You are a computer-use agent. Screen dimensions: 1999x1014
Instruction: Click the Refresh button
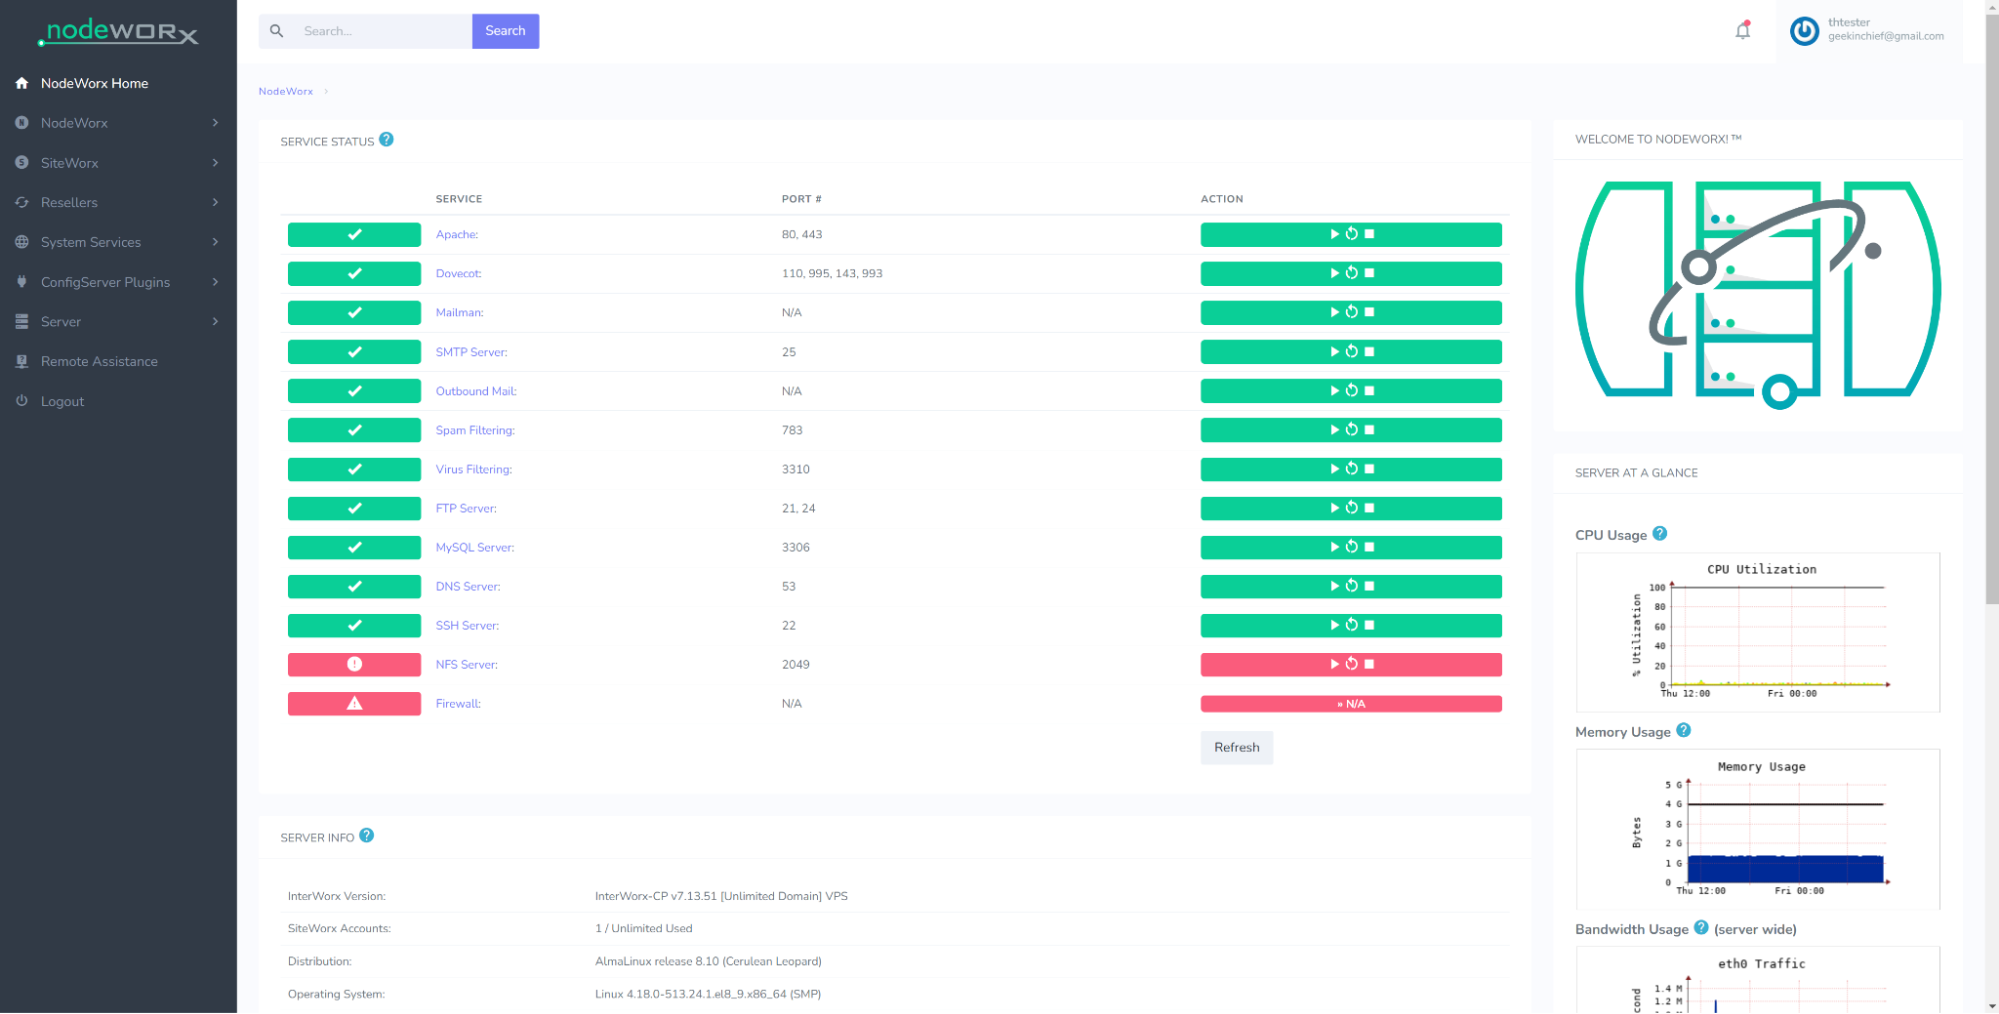(x=1236, y=747)
